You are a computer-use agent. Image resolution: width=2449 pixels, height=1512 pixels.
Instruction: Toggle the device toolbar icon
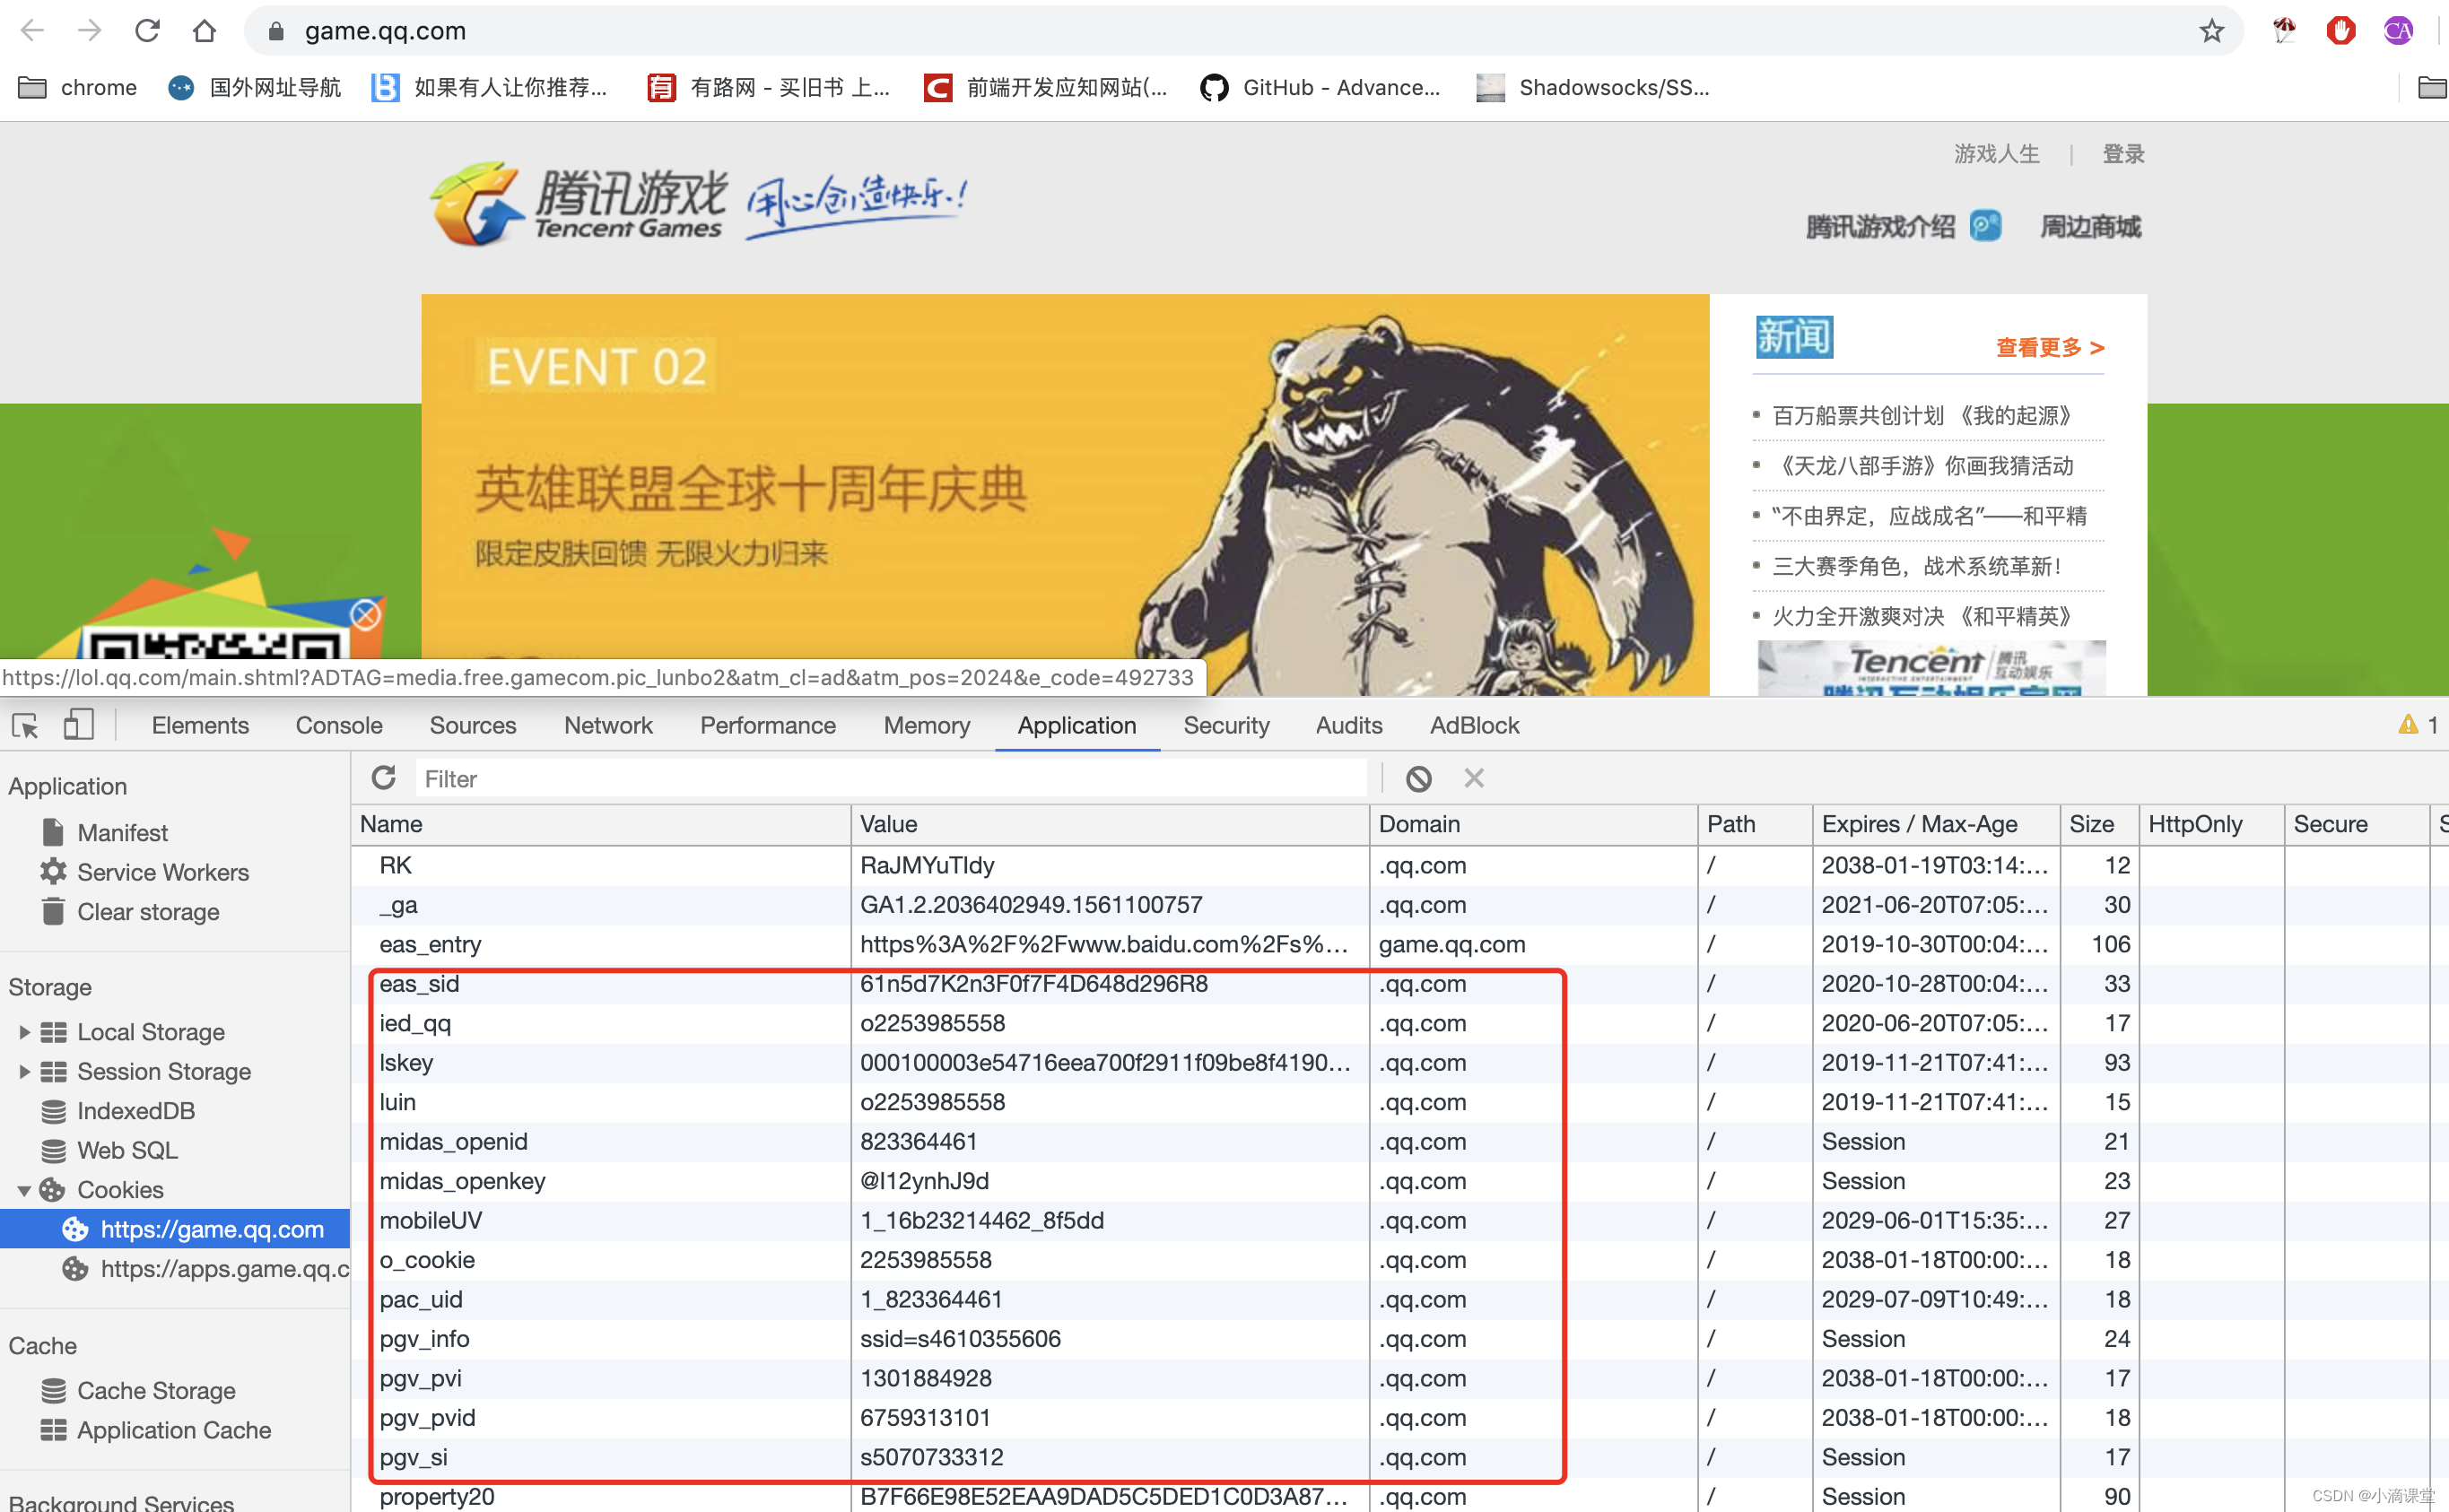tap(78, 724)
